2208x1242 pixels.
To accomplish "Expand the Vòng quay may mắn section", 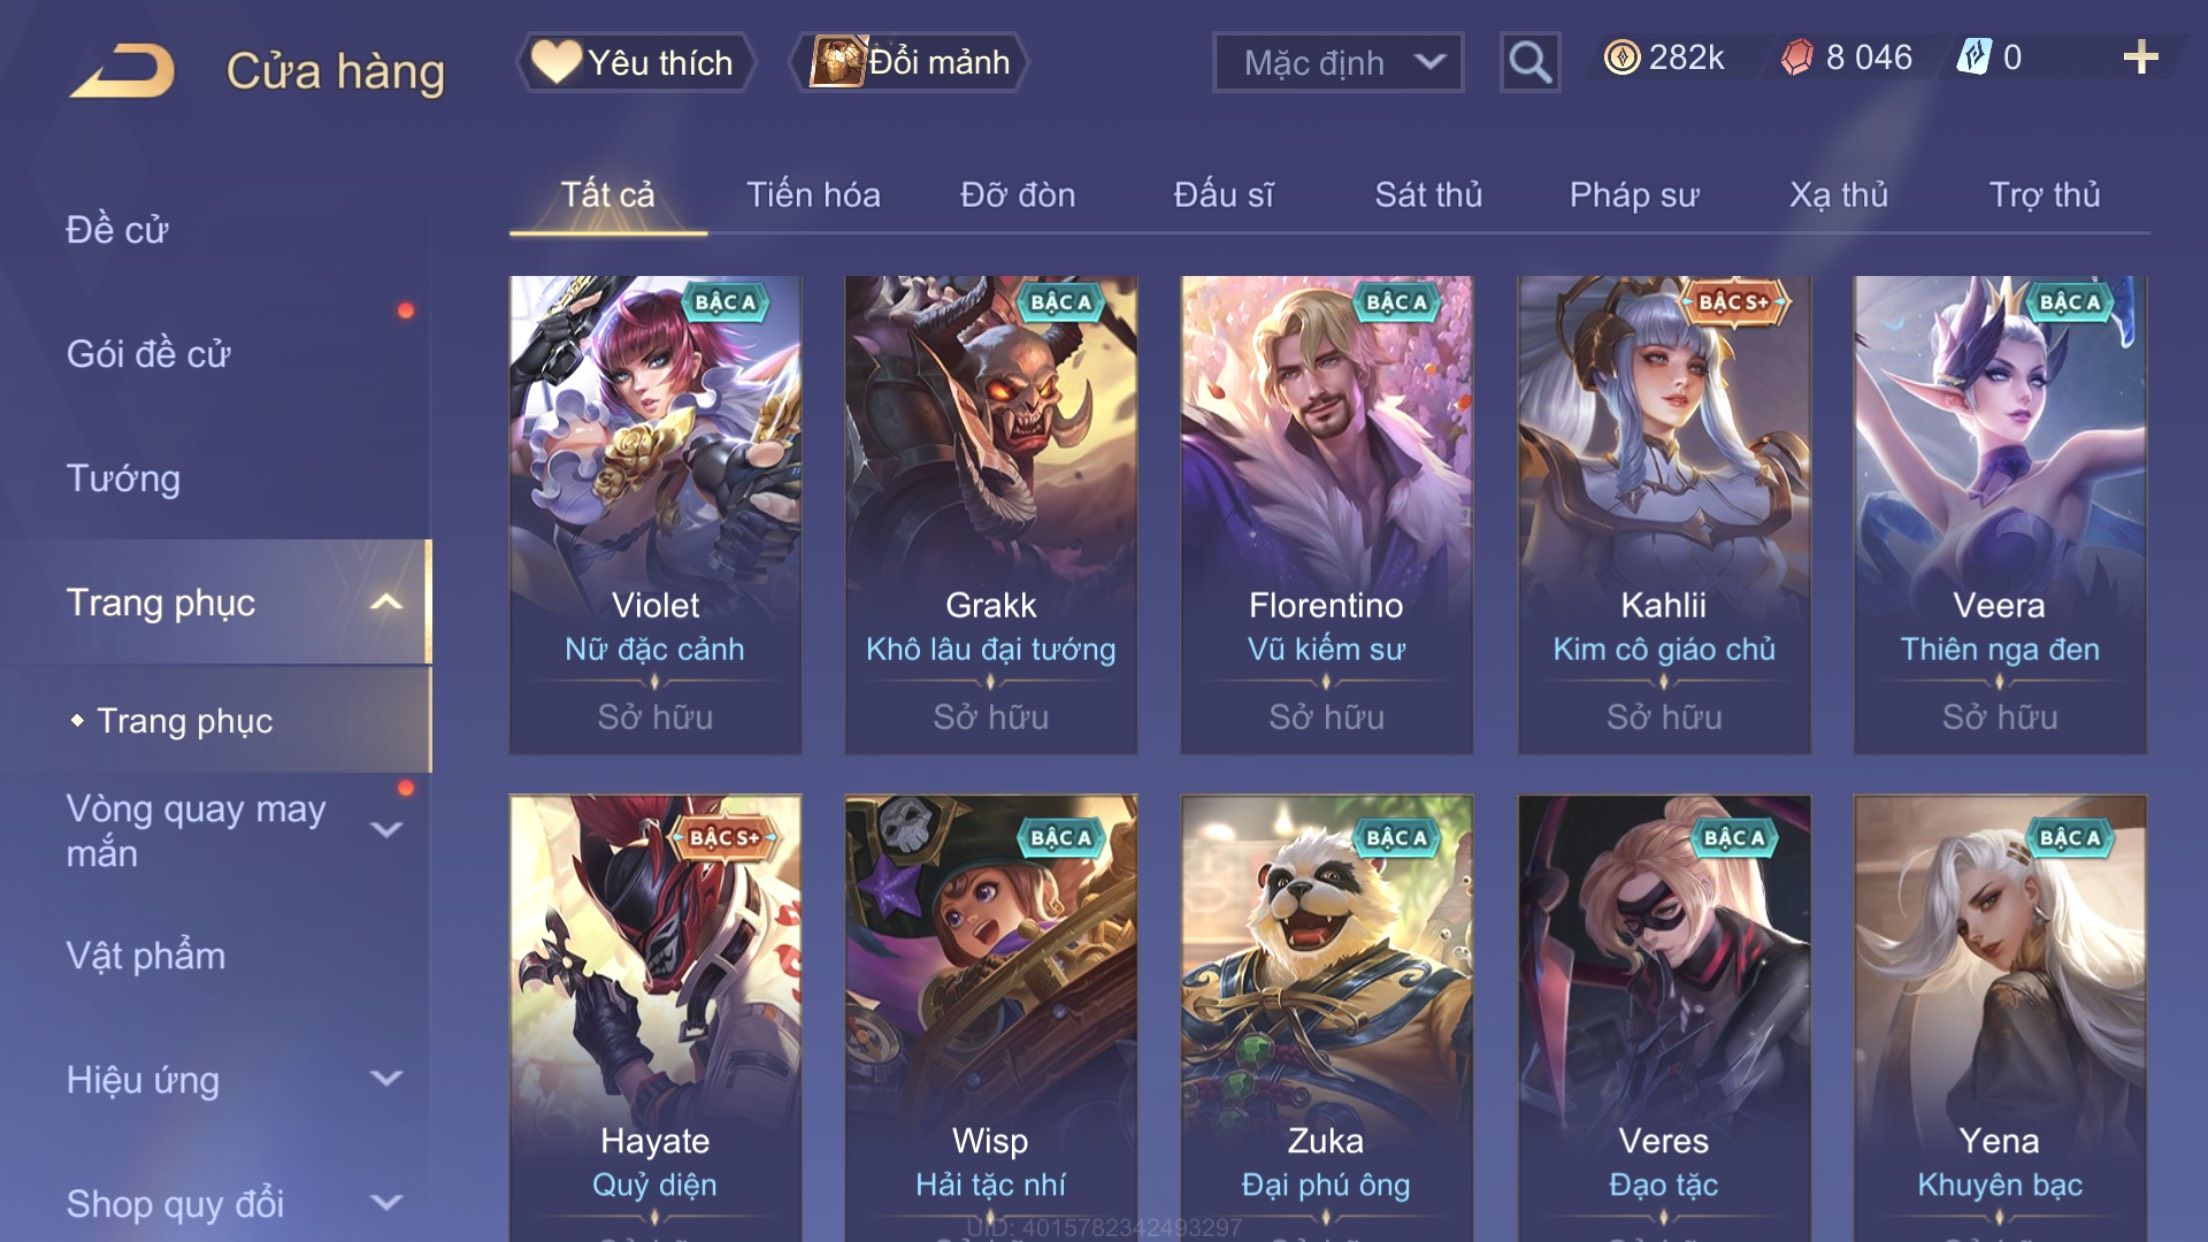I will pyautogui.click(x=386, y=830).
